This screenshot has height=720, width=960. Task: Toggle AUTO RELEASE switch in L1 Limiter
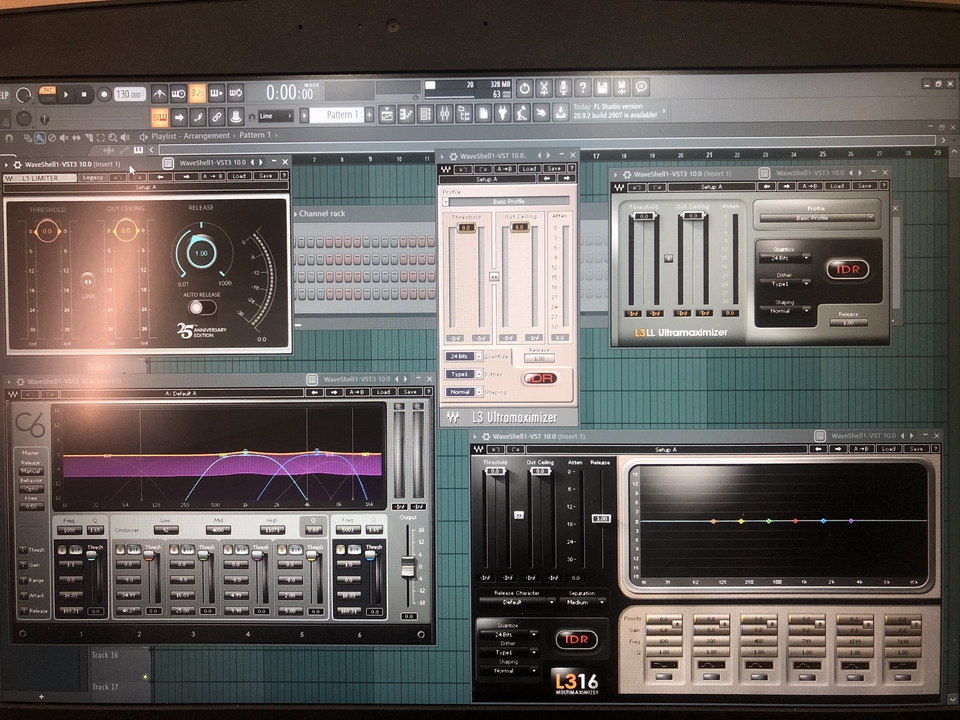201,307
